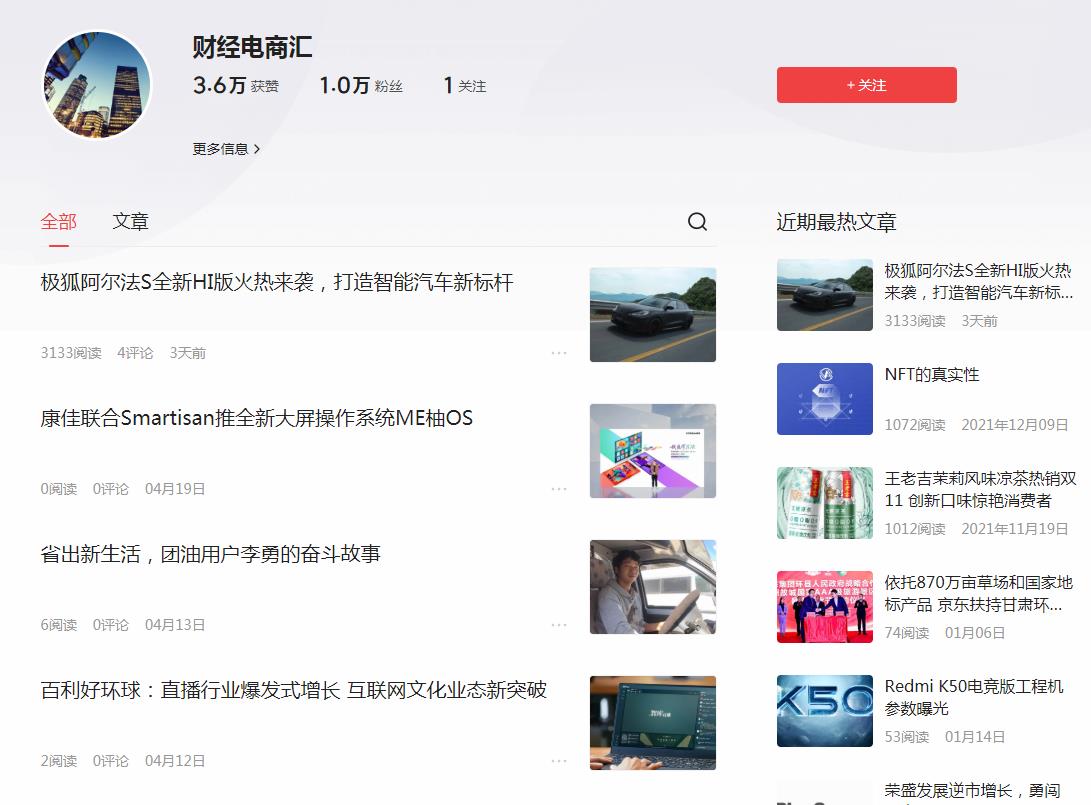Screen dimensions: 1091x805
Task: Click the 04月13日 date of the 李勇 article
Action: pyautogui.click(x=175, y=625)
